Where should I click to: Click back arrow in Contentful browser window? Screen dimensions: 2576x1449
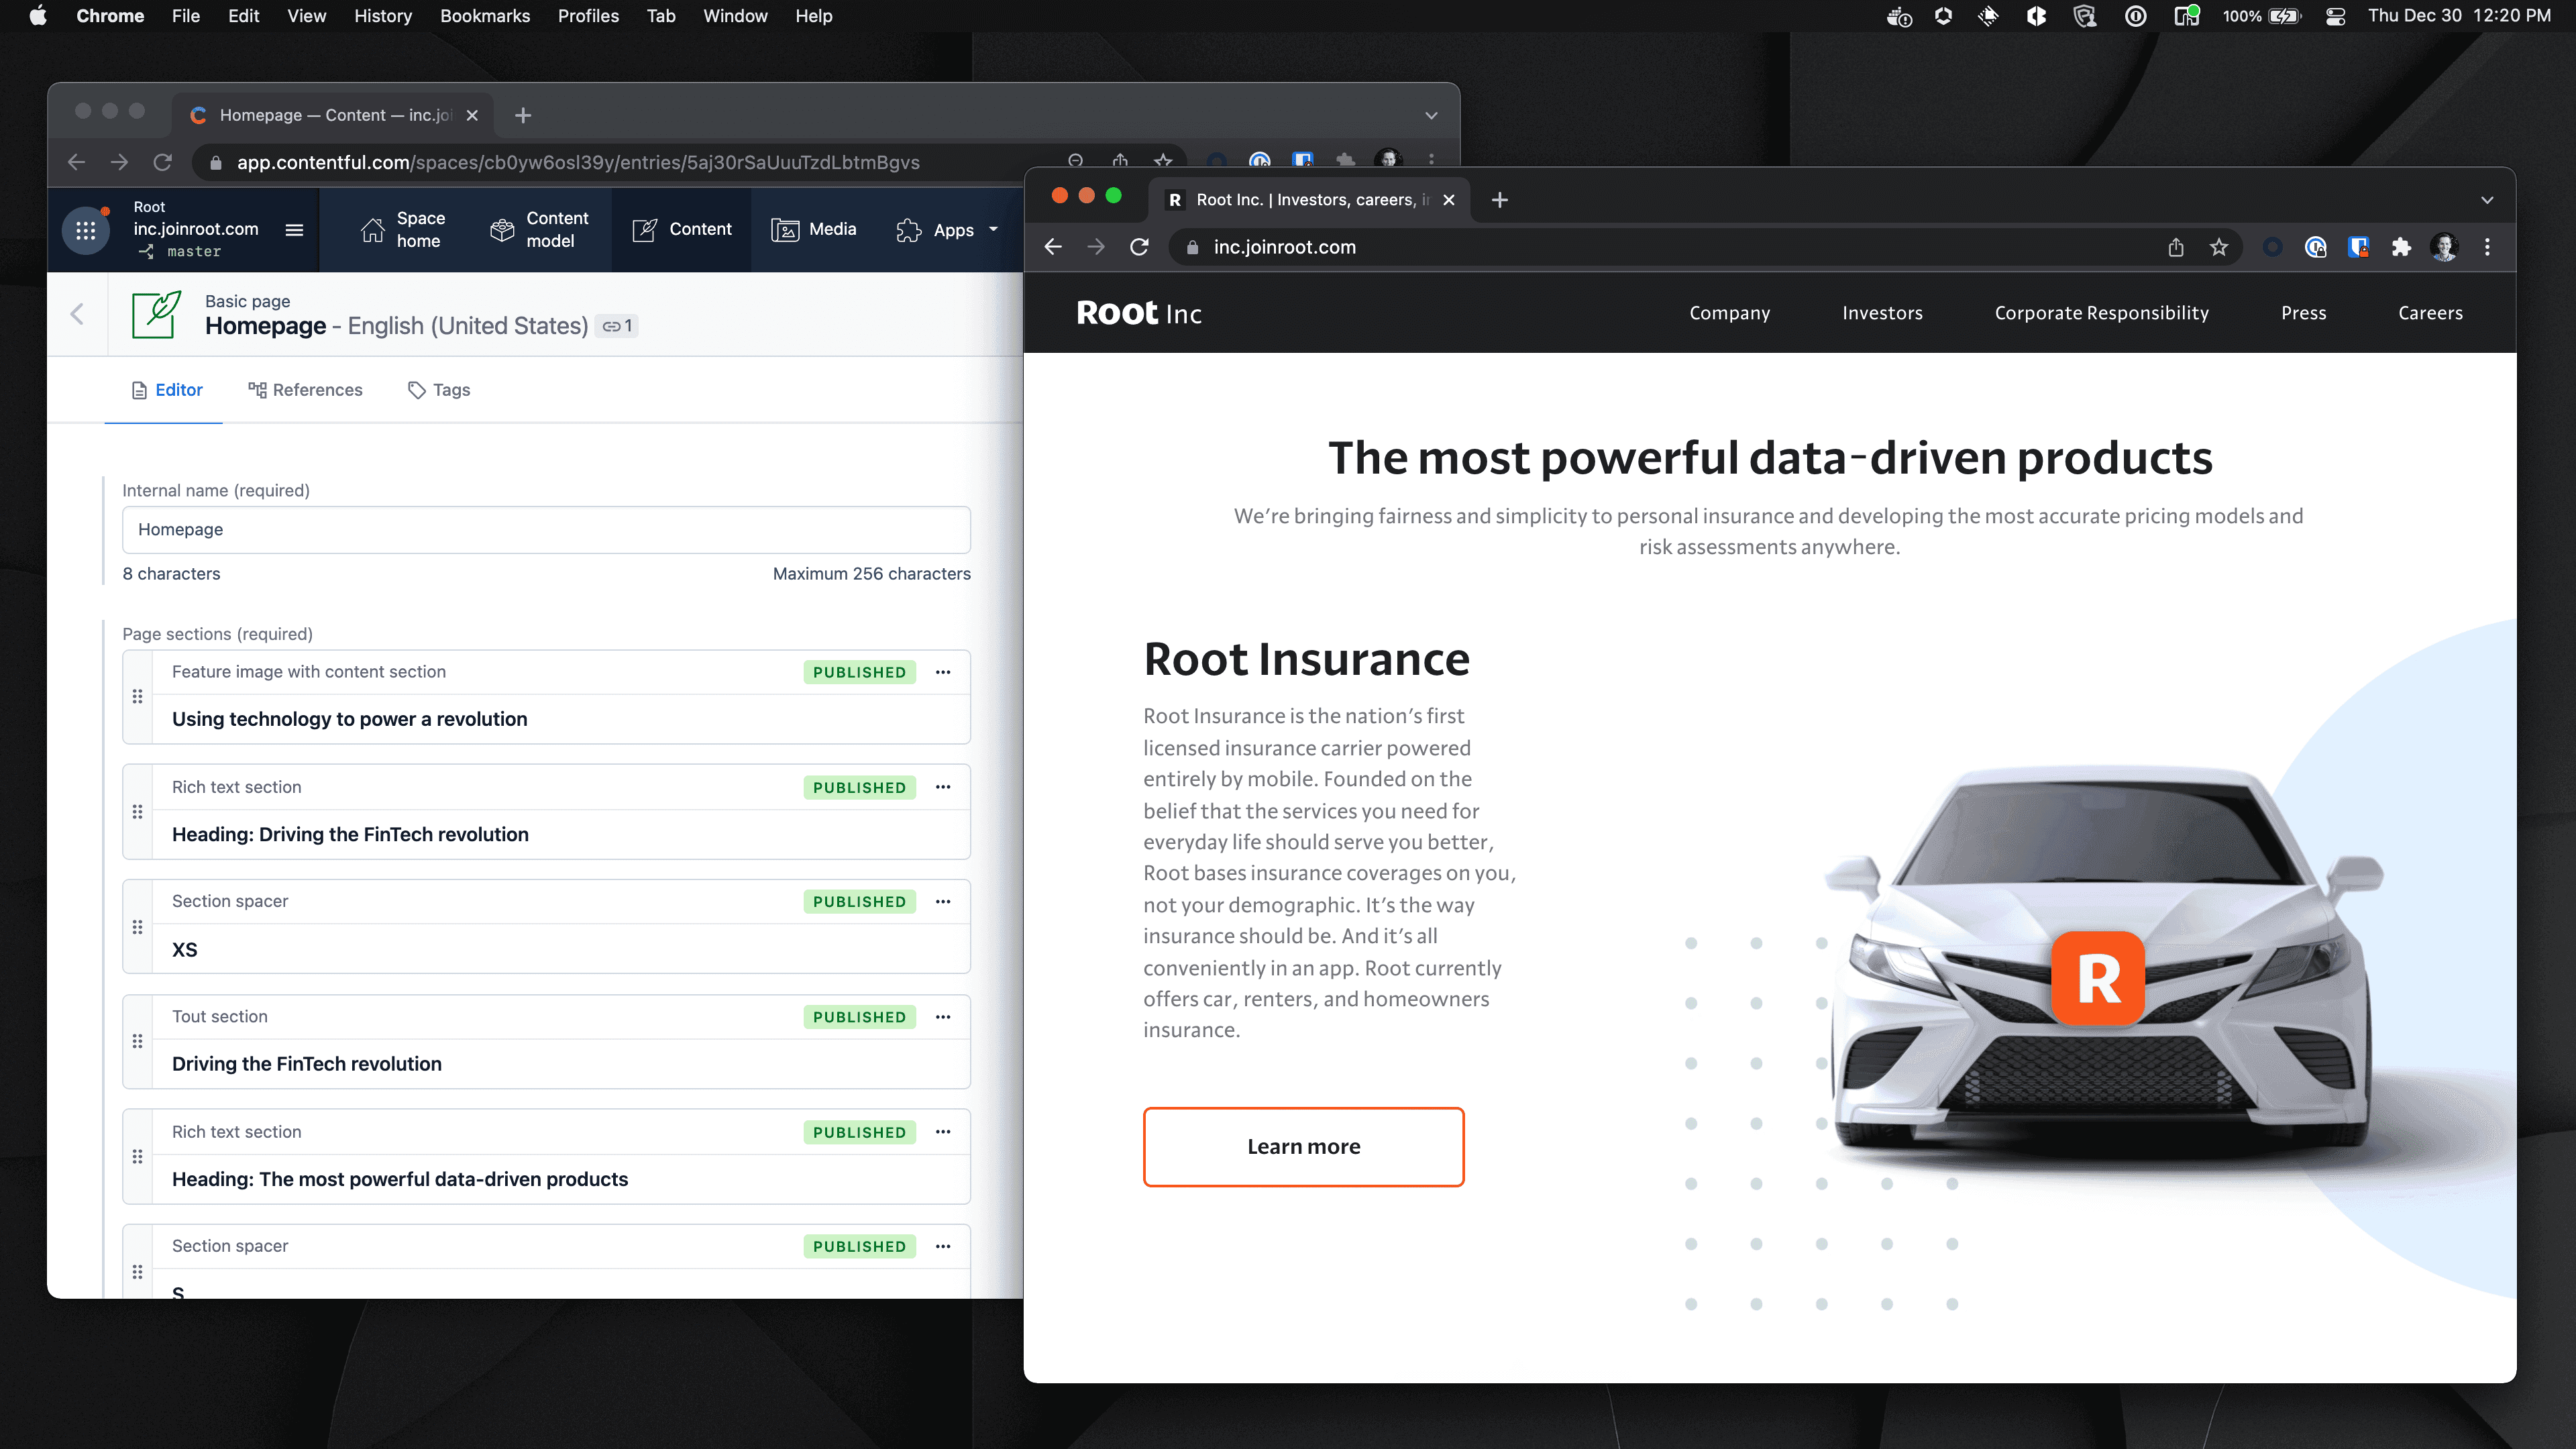(x=76, y=162)
